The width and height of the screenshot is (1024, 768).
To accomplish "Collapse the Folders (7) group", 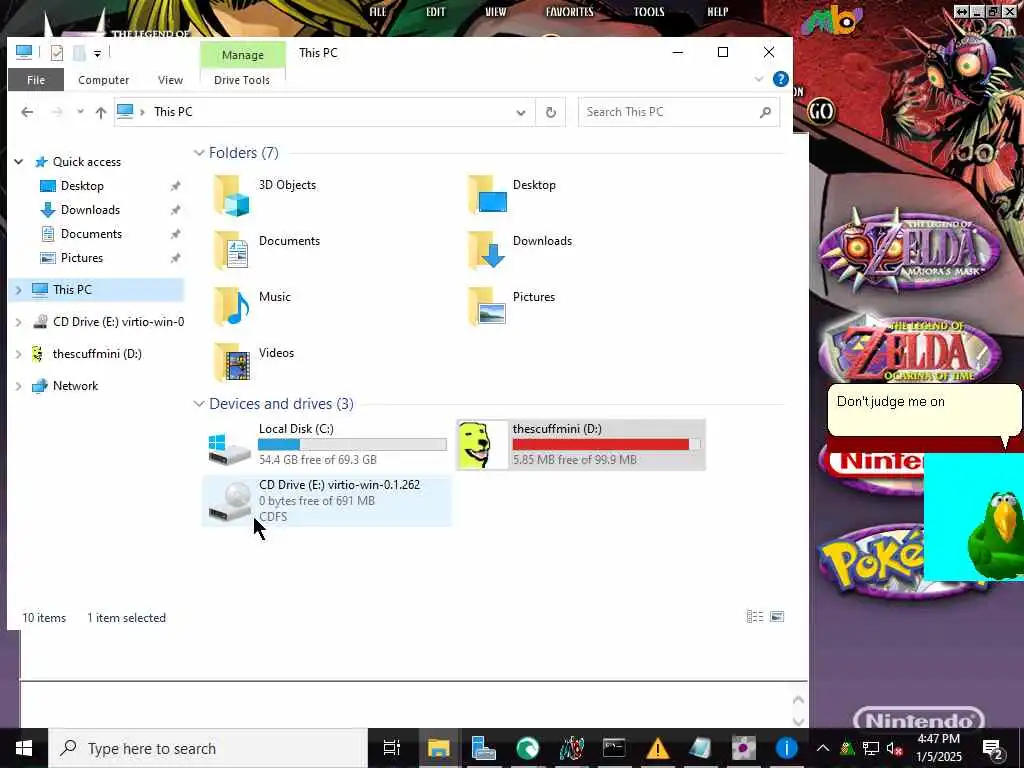I will point(199,153).
